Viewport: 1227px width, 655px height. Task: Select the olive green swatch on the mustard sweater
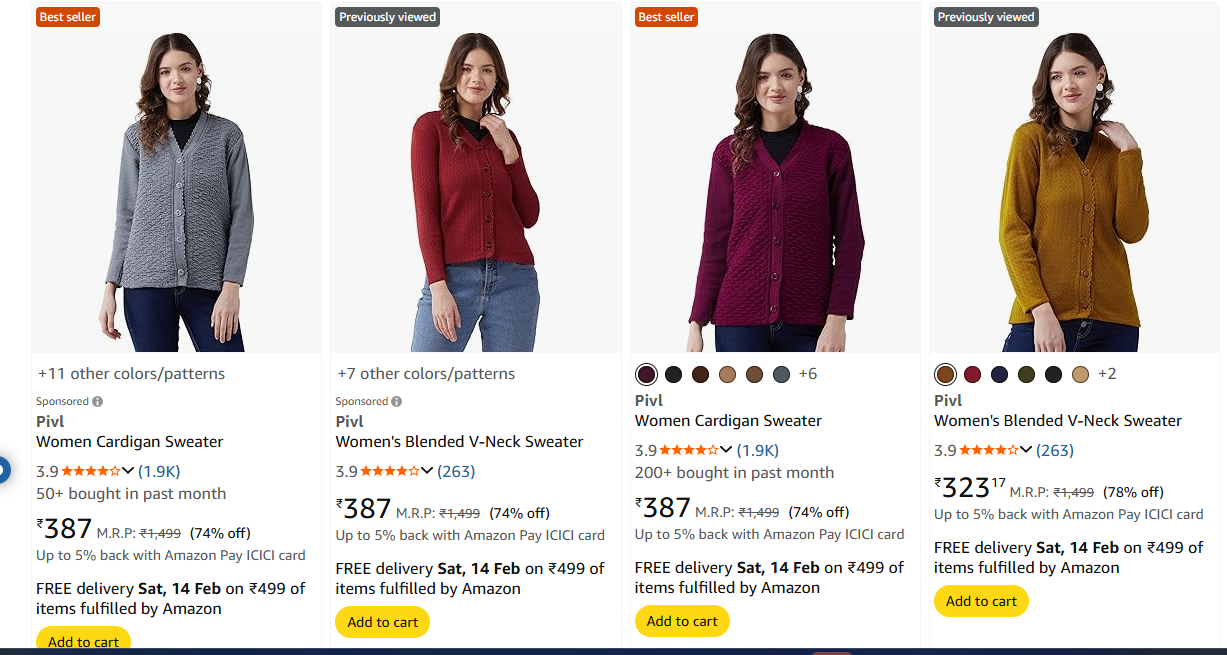point(1026,374)
